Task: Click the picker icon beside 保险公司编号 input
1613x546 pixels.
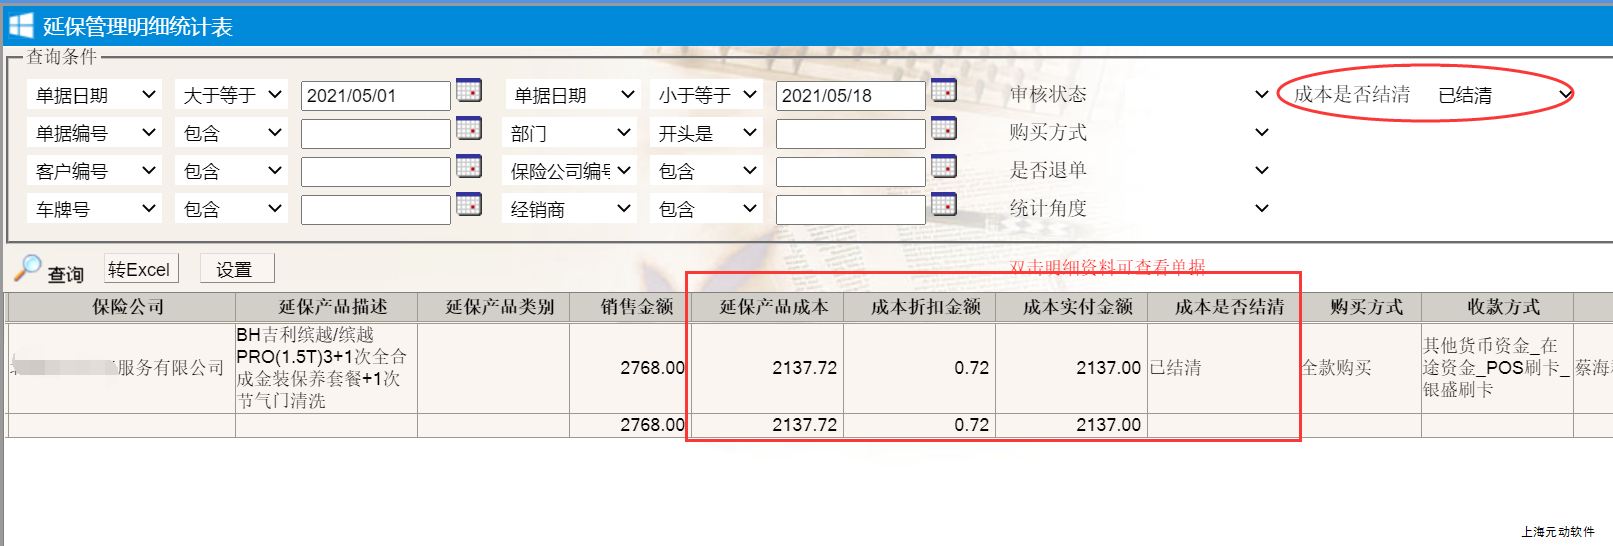Action: tap(943, 167)
